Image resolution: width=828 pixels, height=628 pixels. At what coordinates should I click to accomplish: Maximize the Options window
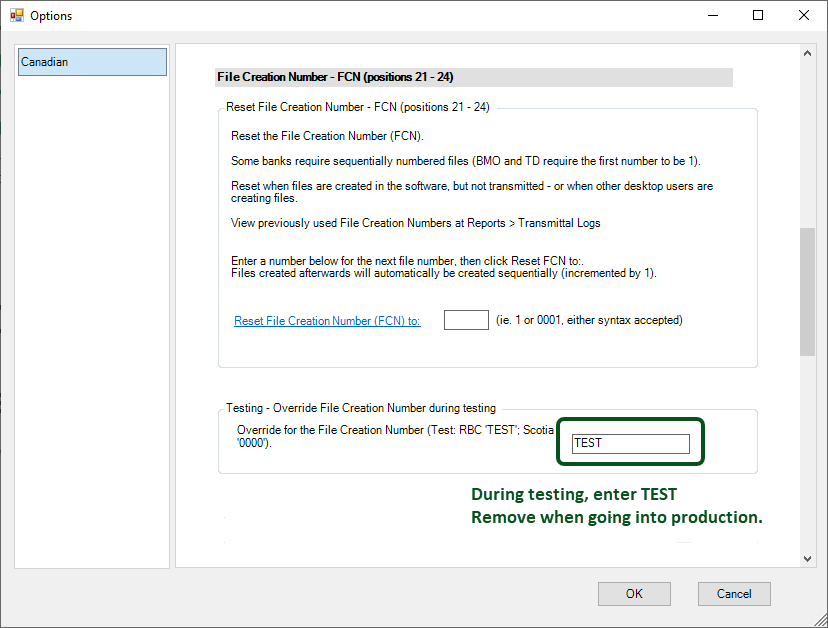coord(757,15)
